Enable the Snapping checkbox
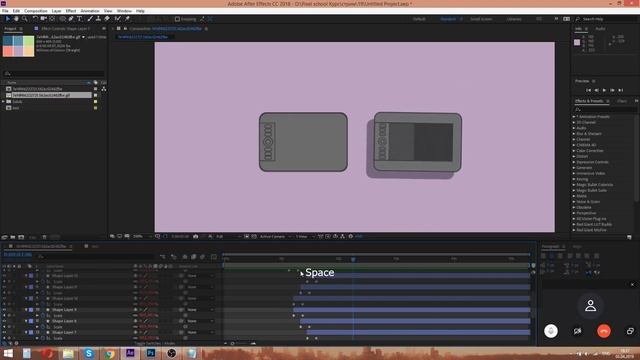Viewport: 640px width, 360px height. click(x=177, y=19)
